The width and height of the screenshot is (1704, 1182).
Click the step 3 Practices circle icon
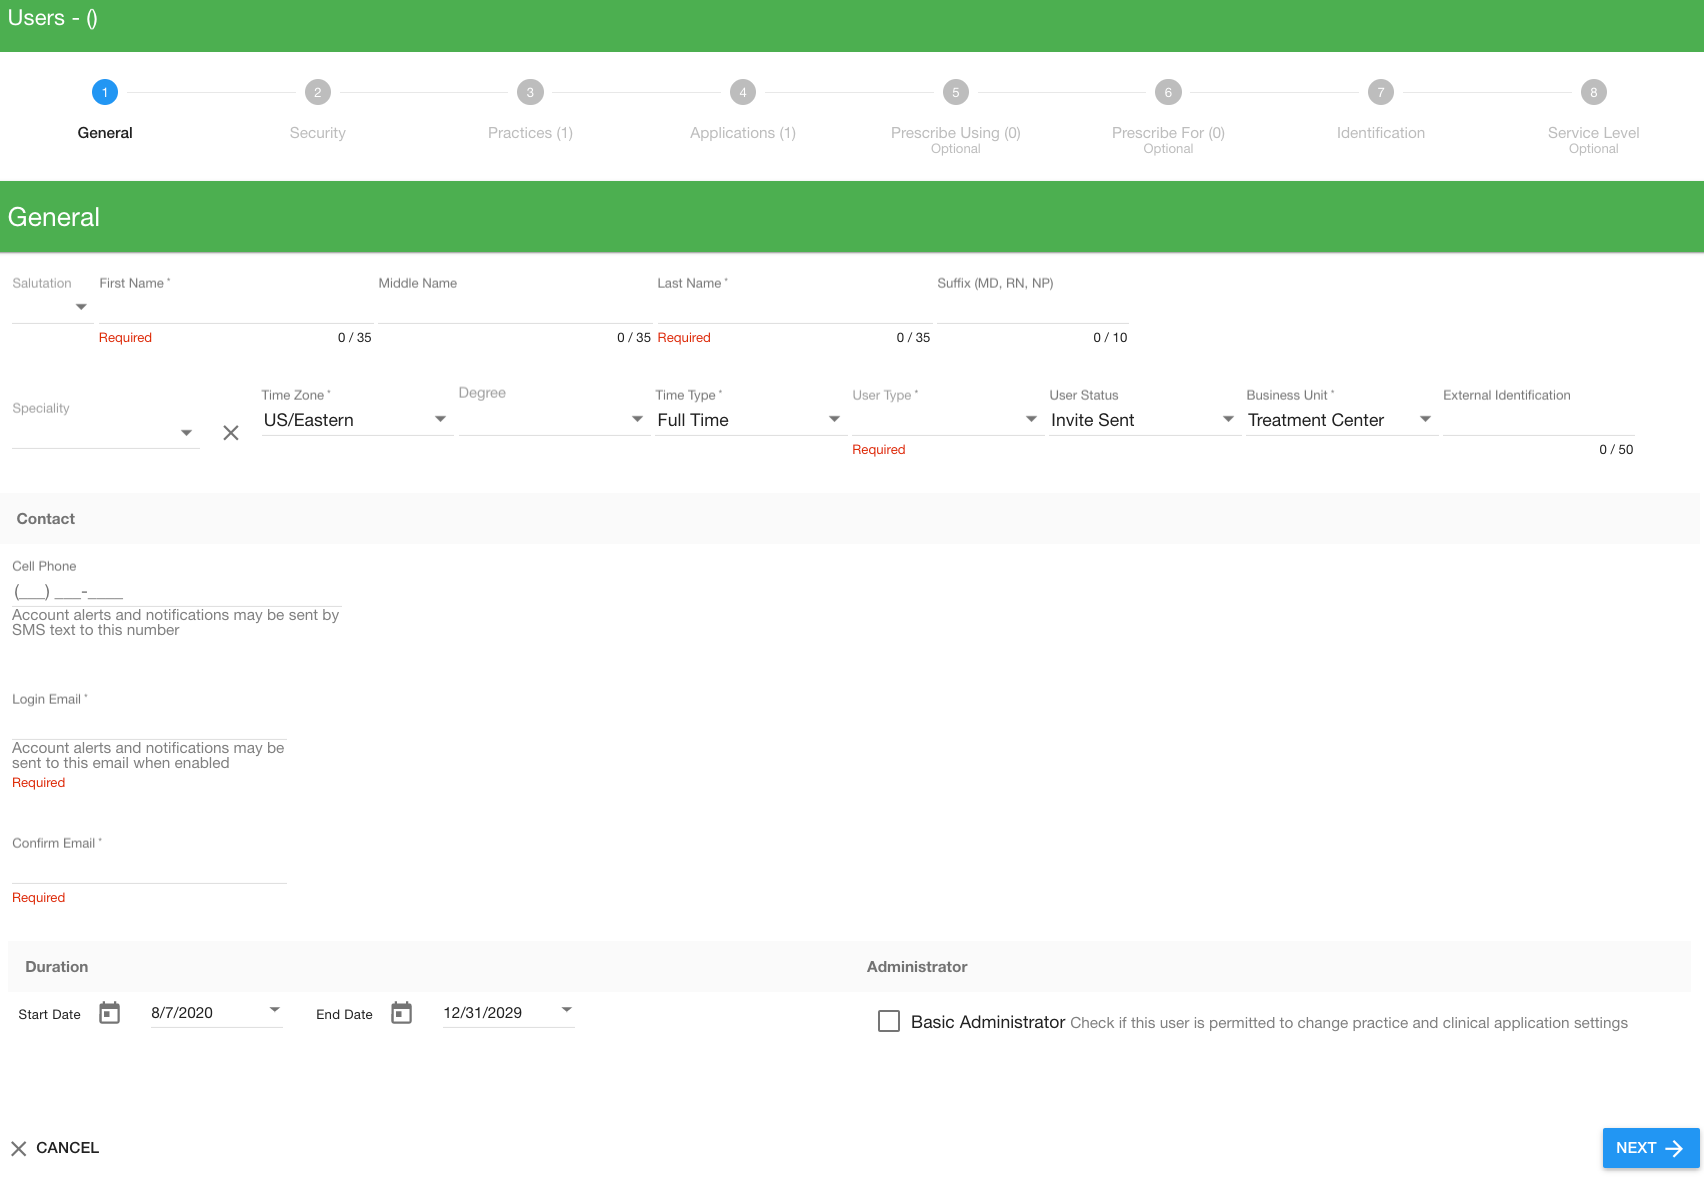coord(530,92)
